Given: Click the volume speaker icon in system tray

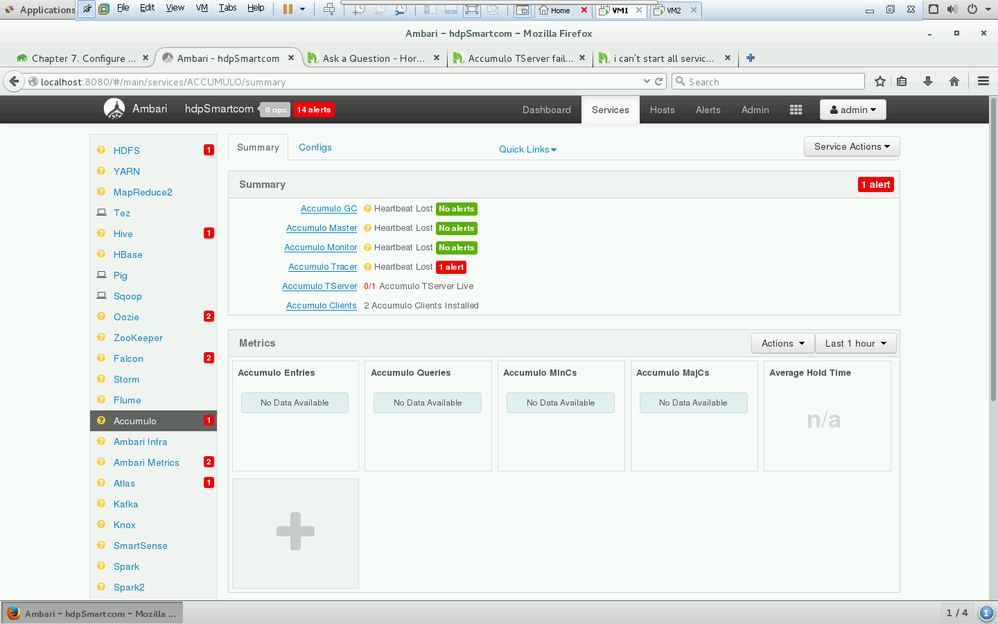Looking at the screenshot, I should [x=952, y=10].
